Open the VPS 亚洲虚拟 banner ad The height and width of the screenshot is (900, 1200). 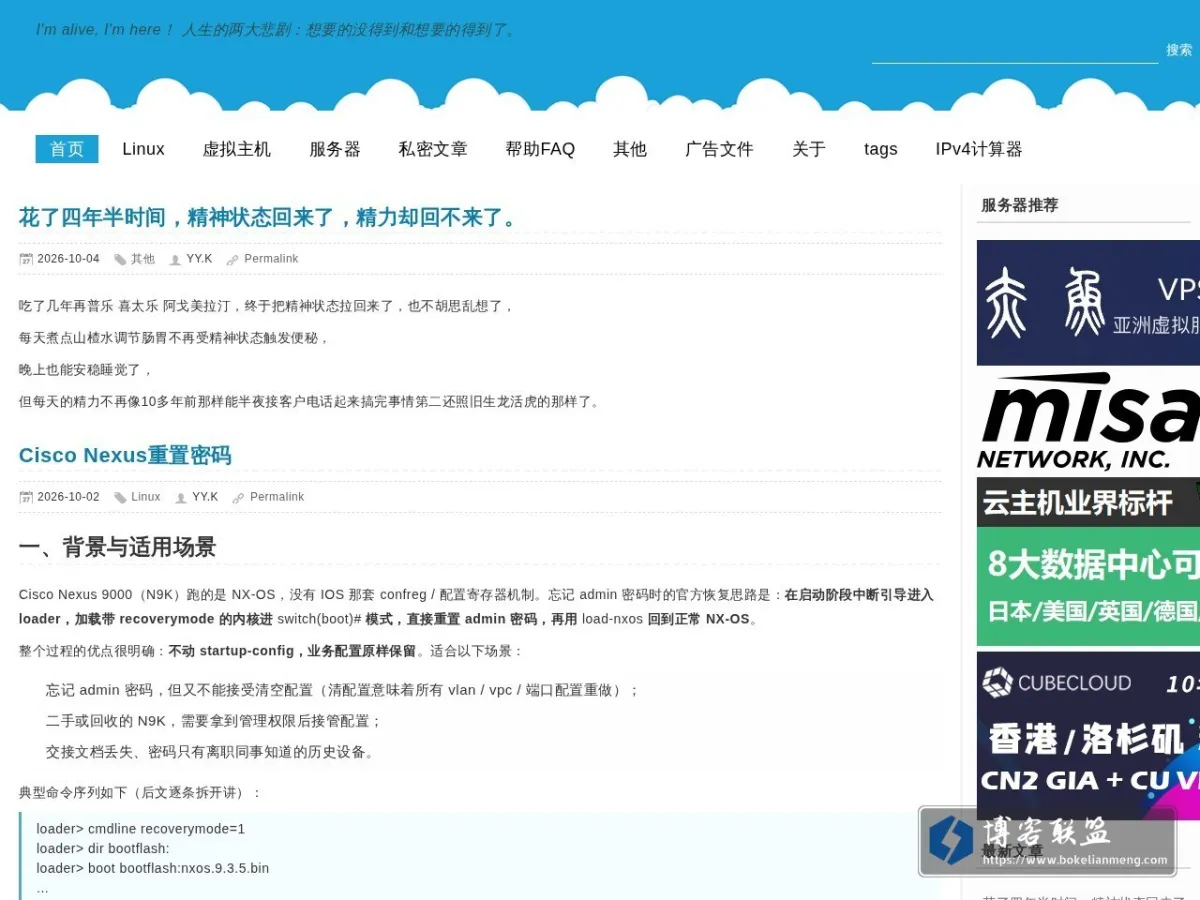(1088, 303)
